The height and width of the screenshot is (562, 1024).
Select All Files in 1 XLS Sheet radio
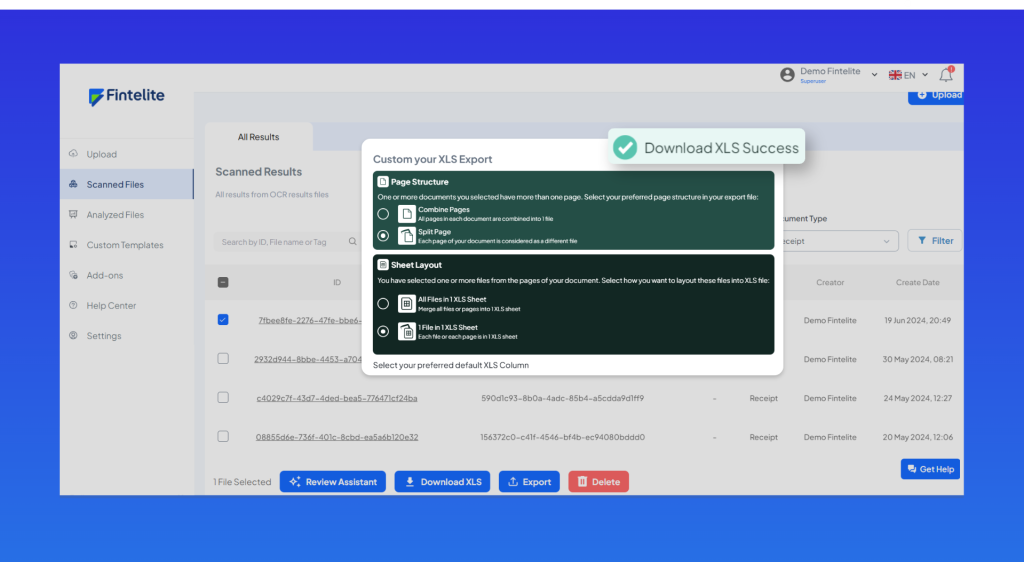coord(383,303)
